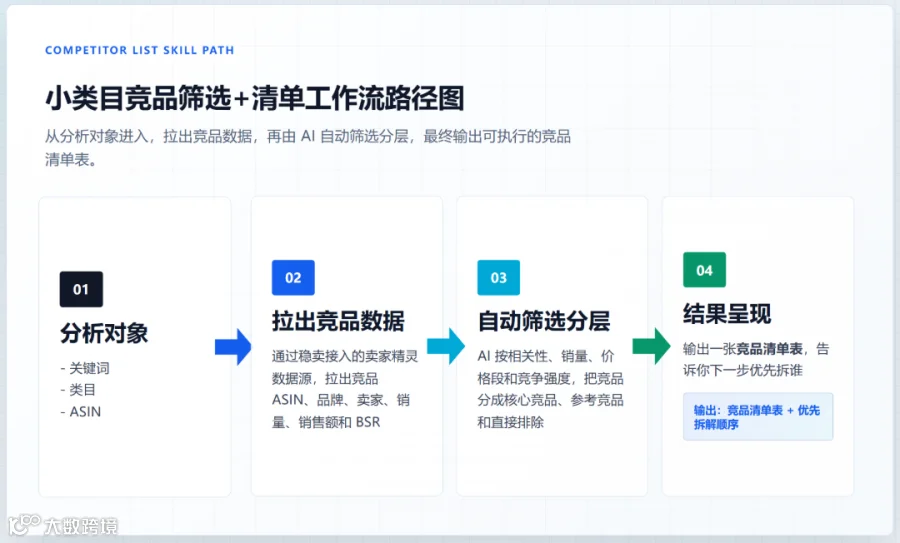Select the heading 拉出竞品数据
This screenshot has width=900, height=543.
tap(338, 321)
